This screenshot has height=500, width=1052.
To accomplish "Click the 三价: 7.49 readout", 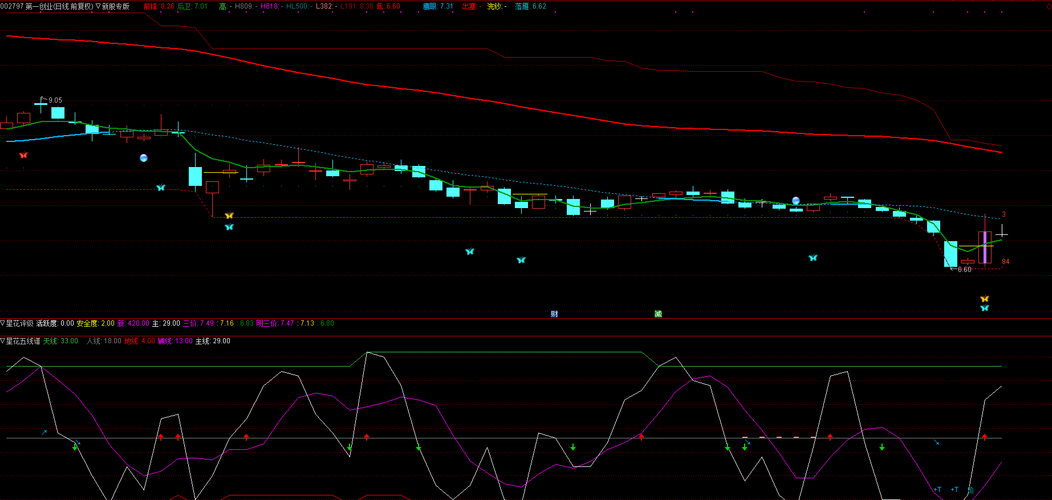I will coord(199,323).
